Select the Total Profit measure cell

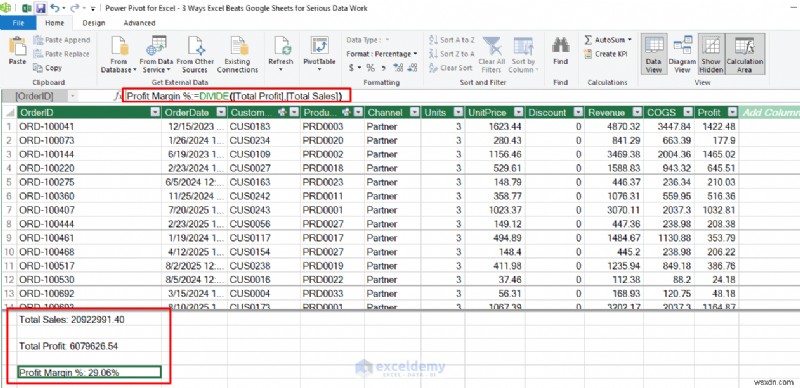click(x=89, y=346)
